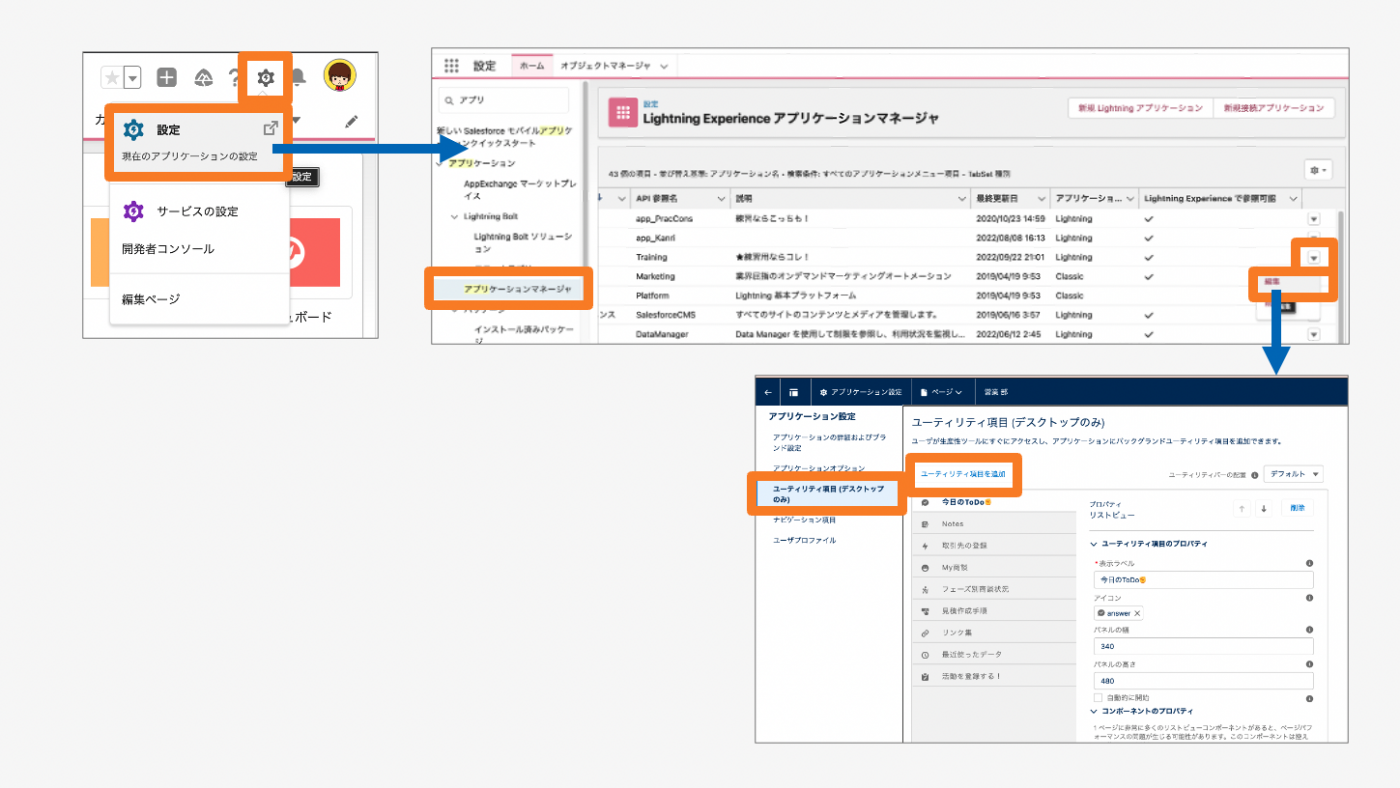Viewport: 1400px width, 788px height.
Task: Click the Quick Find search box with アプリ
Action: 505,100
